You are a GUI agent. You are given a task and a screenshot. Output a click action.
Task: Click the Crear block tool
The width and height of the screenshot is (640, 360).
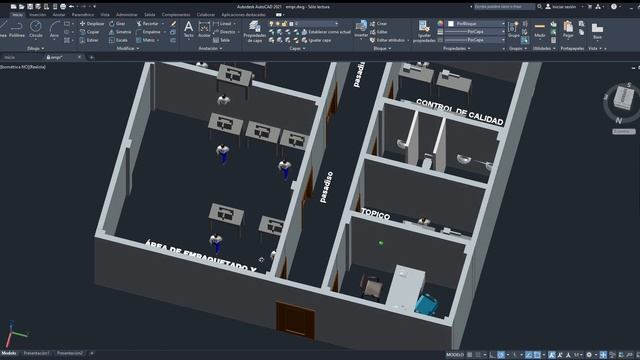[x=378, y=24]
